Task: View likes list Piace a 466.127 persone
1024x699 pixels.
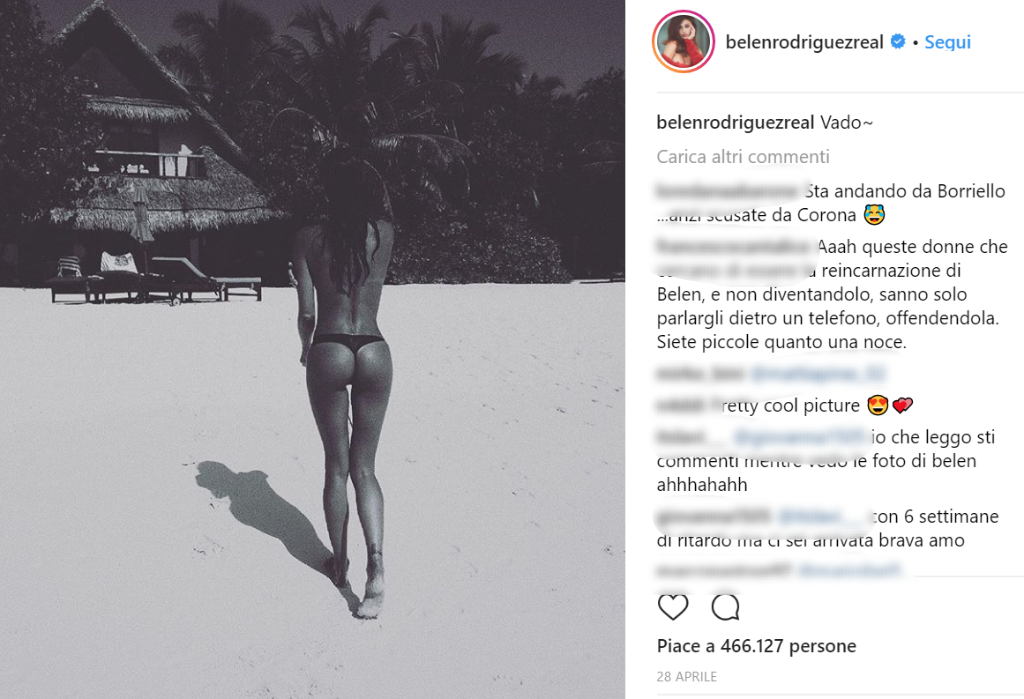Action: 756,645
